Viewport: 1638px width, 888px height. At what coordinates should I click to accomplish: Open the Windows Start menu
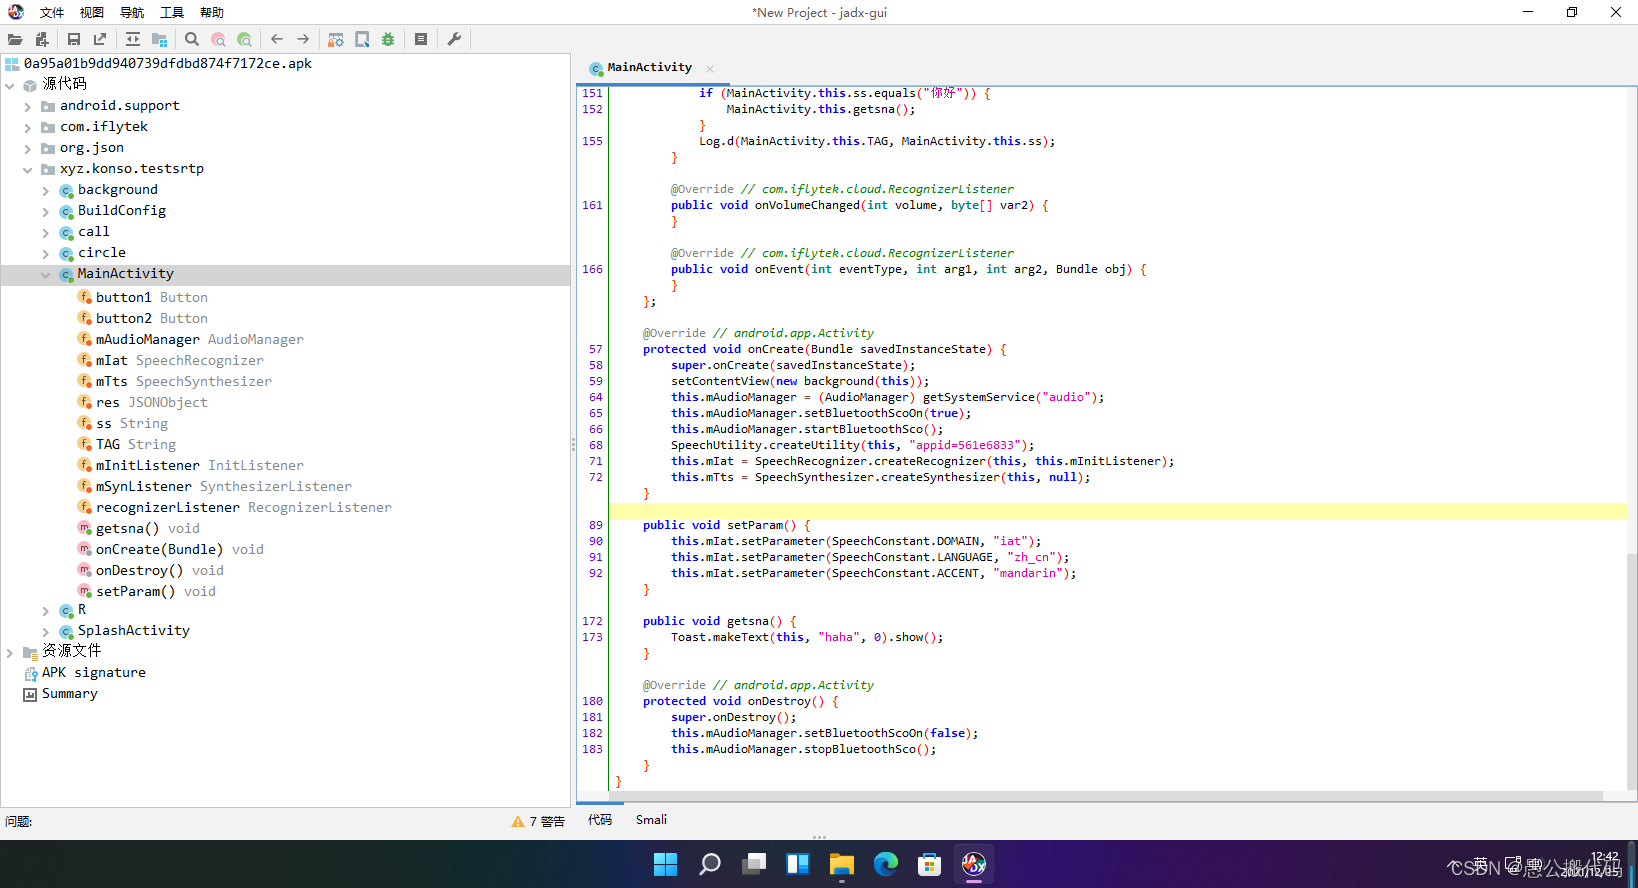tap(665, 864)
